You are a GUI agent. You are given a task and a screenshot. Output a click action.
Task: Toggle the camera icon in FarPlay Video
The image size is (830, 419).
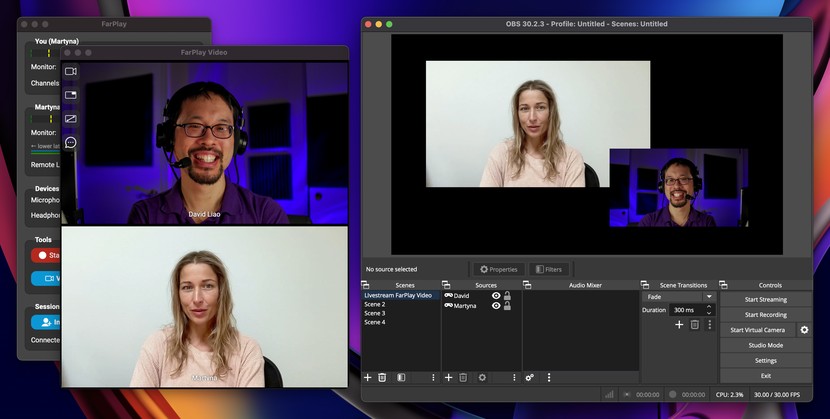click(x=71, y=71)
